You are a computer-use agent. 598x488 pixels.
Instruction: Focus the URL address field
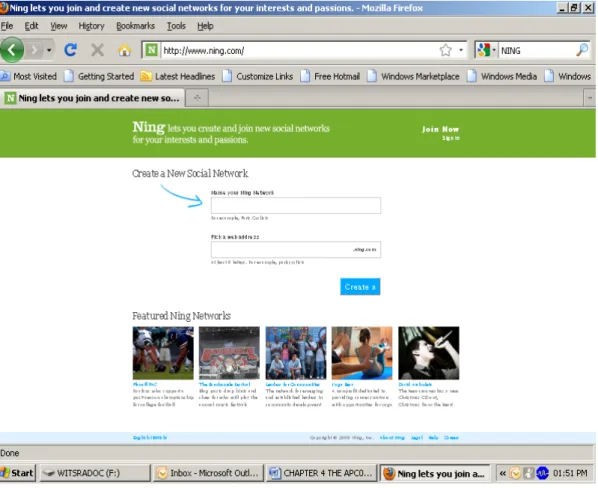tap(299, 50)
